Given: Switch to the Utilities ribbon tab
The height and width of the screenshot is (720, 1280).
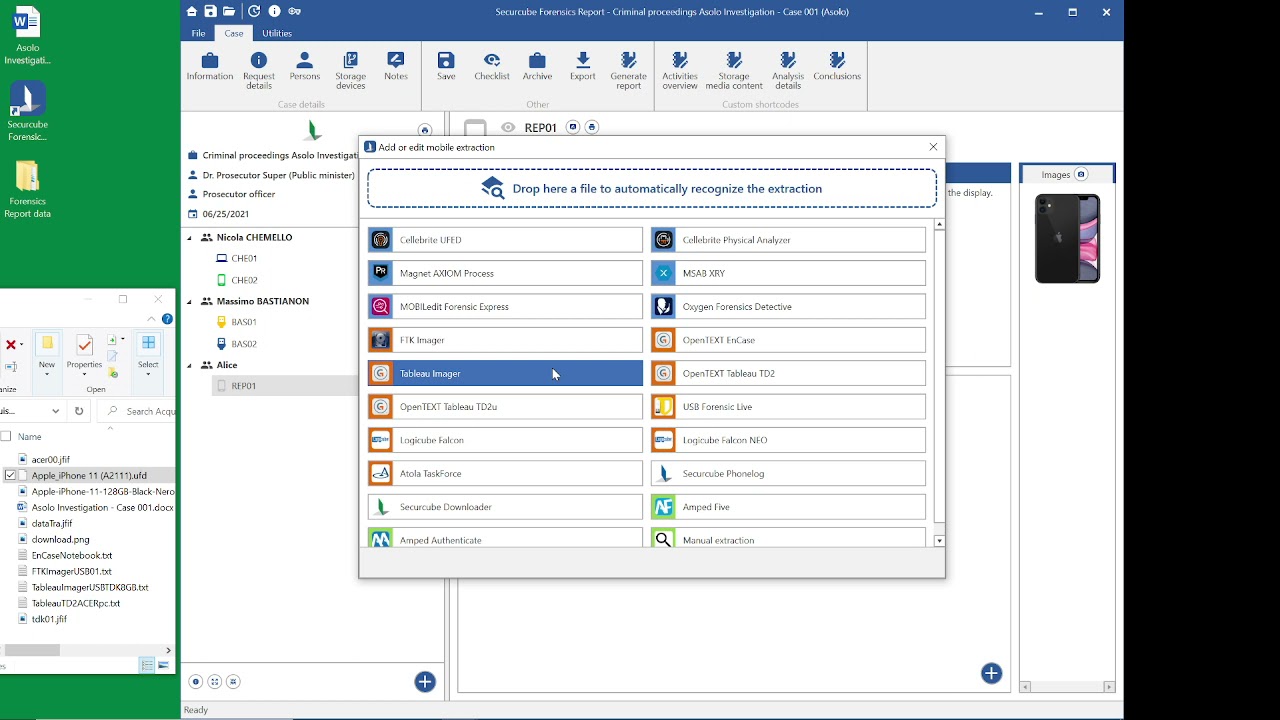Looking at the screenshot, I should [277, 33].
